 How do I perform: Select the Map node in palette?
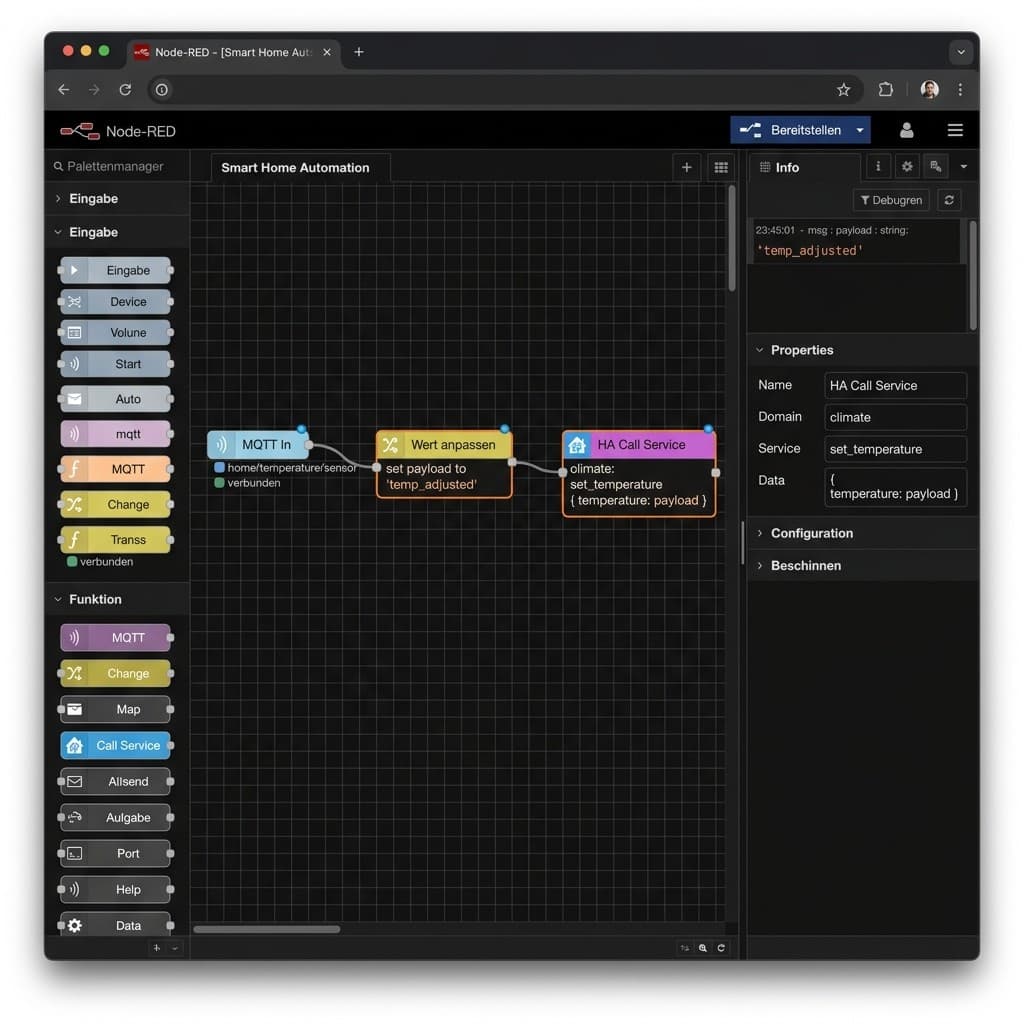(116, 709)
